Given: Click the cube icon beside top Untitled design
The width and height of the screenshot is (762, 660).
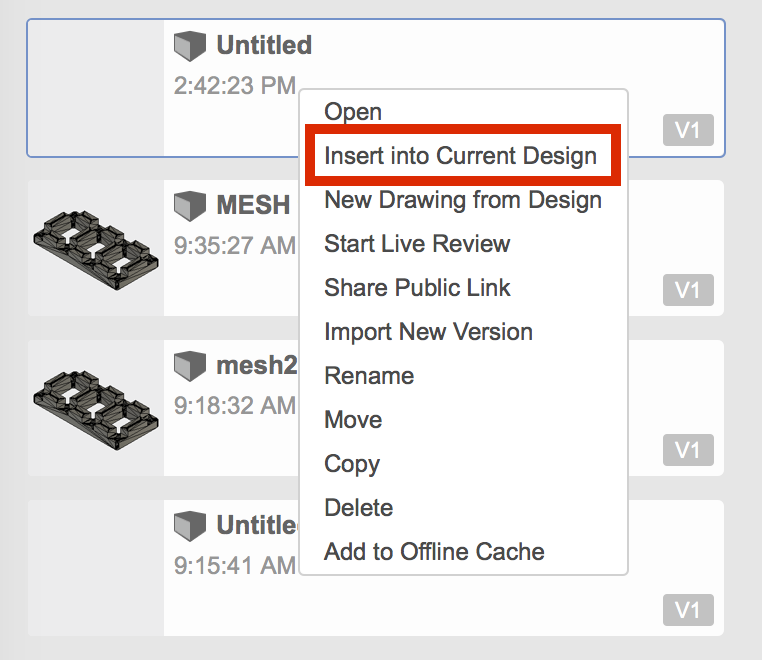Looking at the screenshot, I should (189, 46).
